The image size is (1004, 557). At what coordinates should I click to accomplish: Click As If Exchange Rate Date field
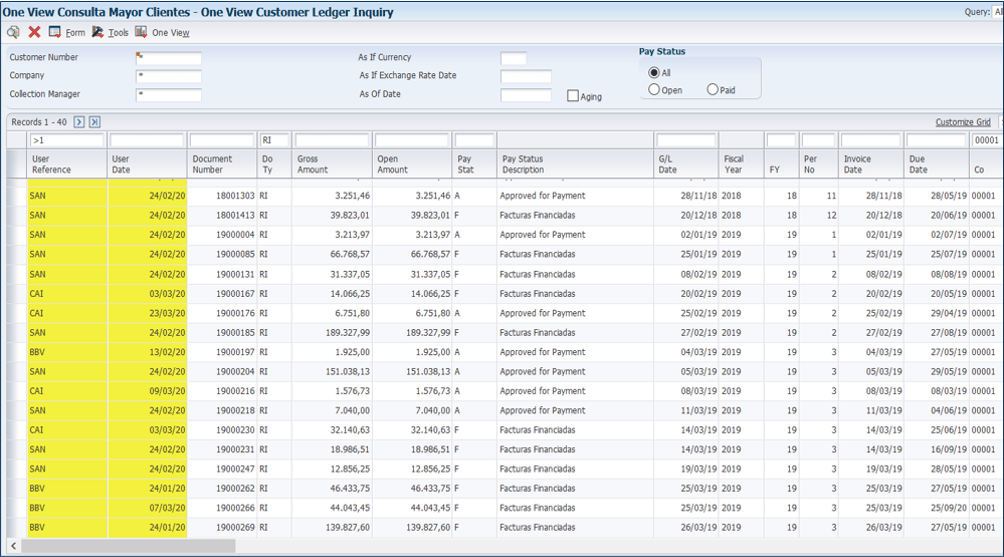(x=526, y=77)
